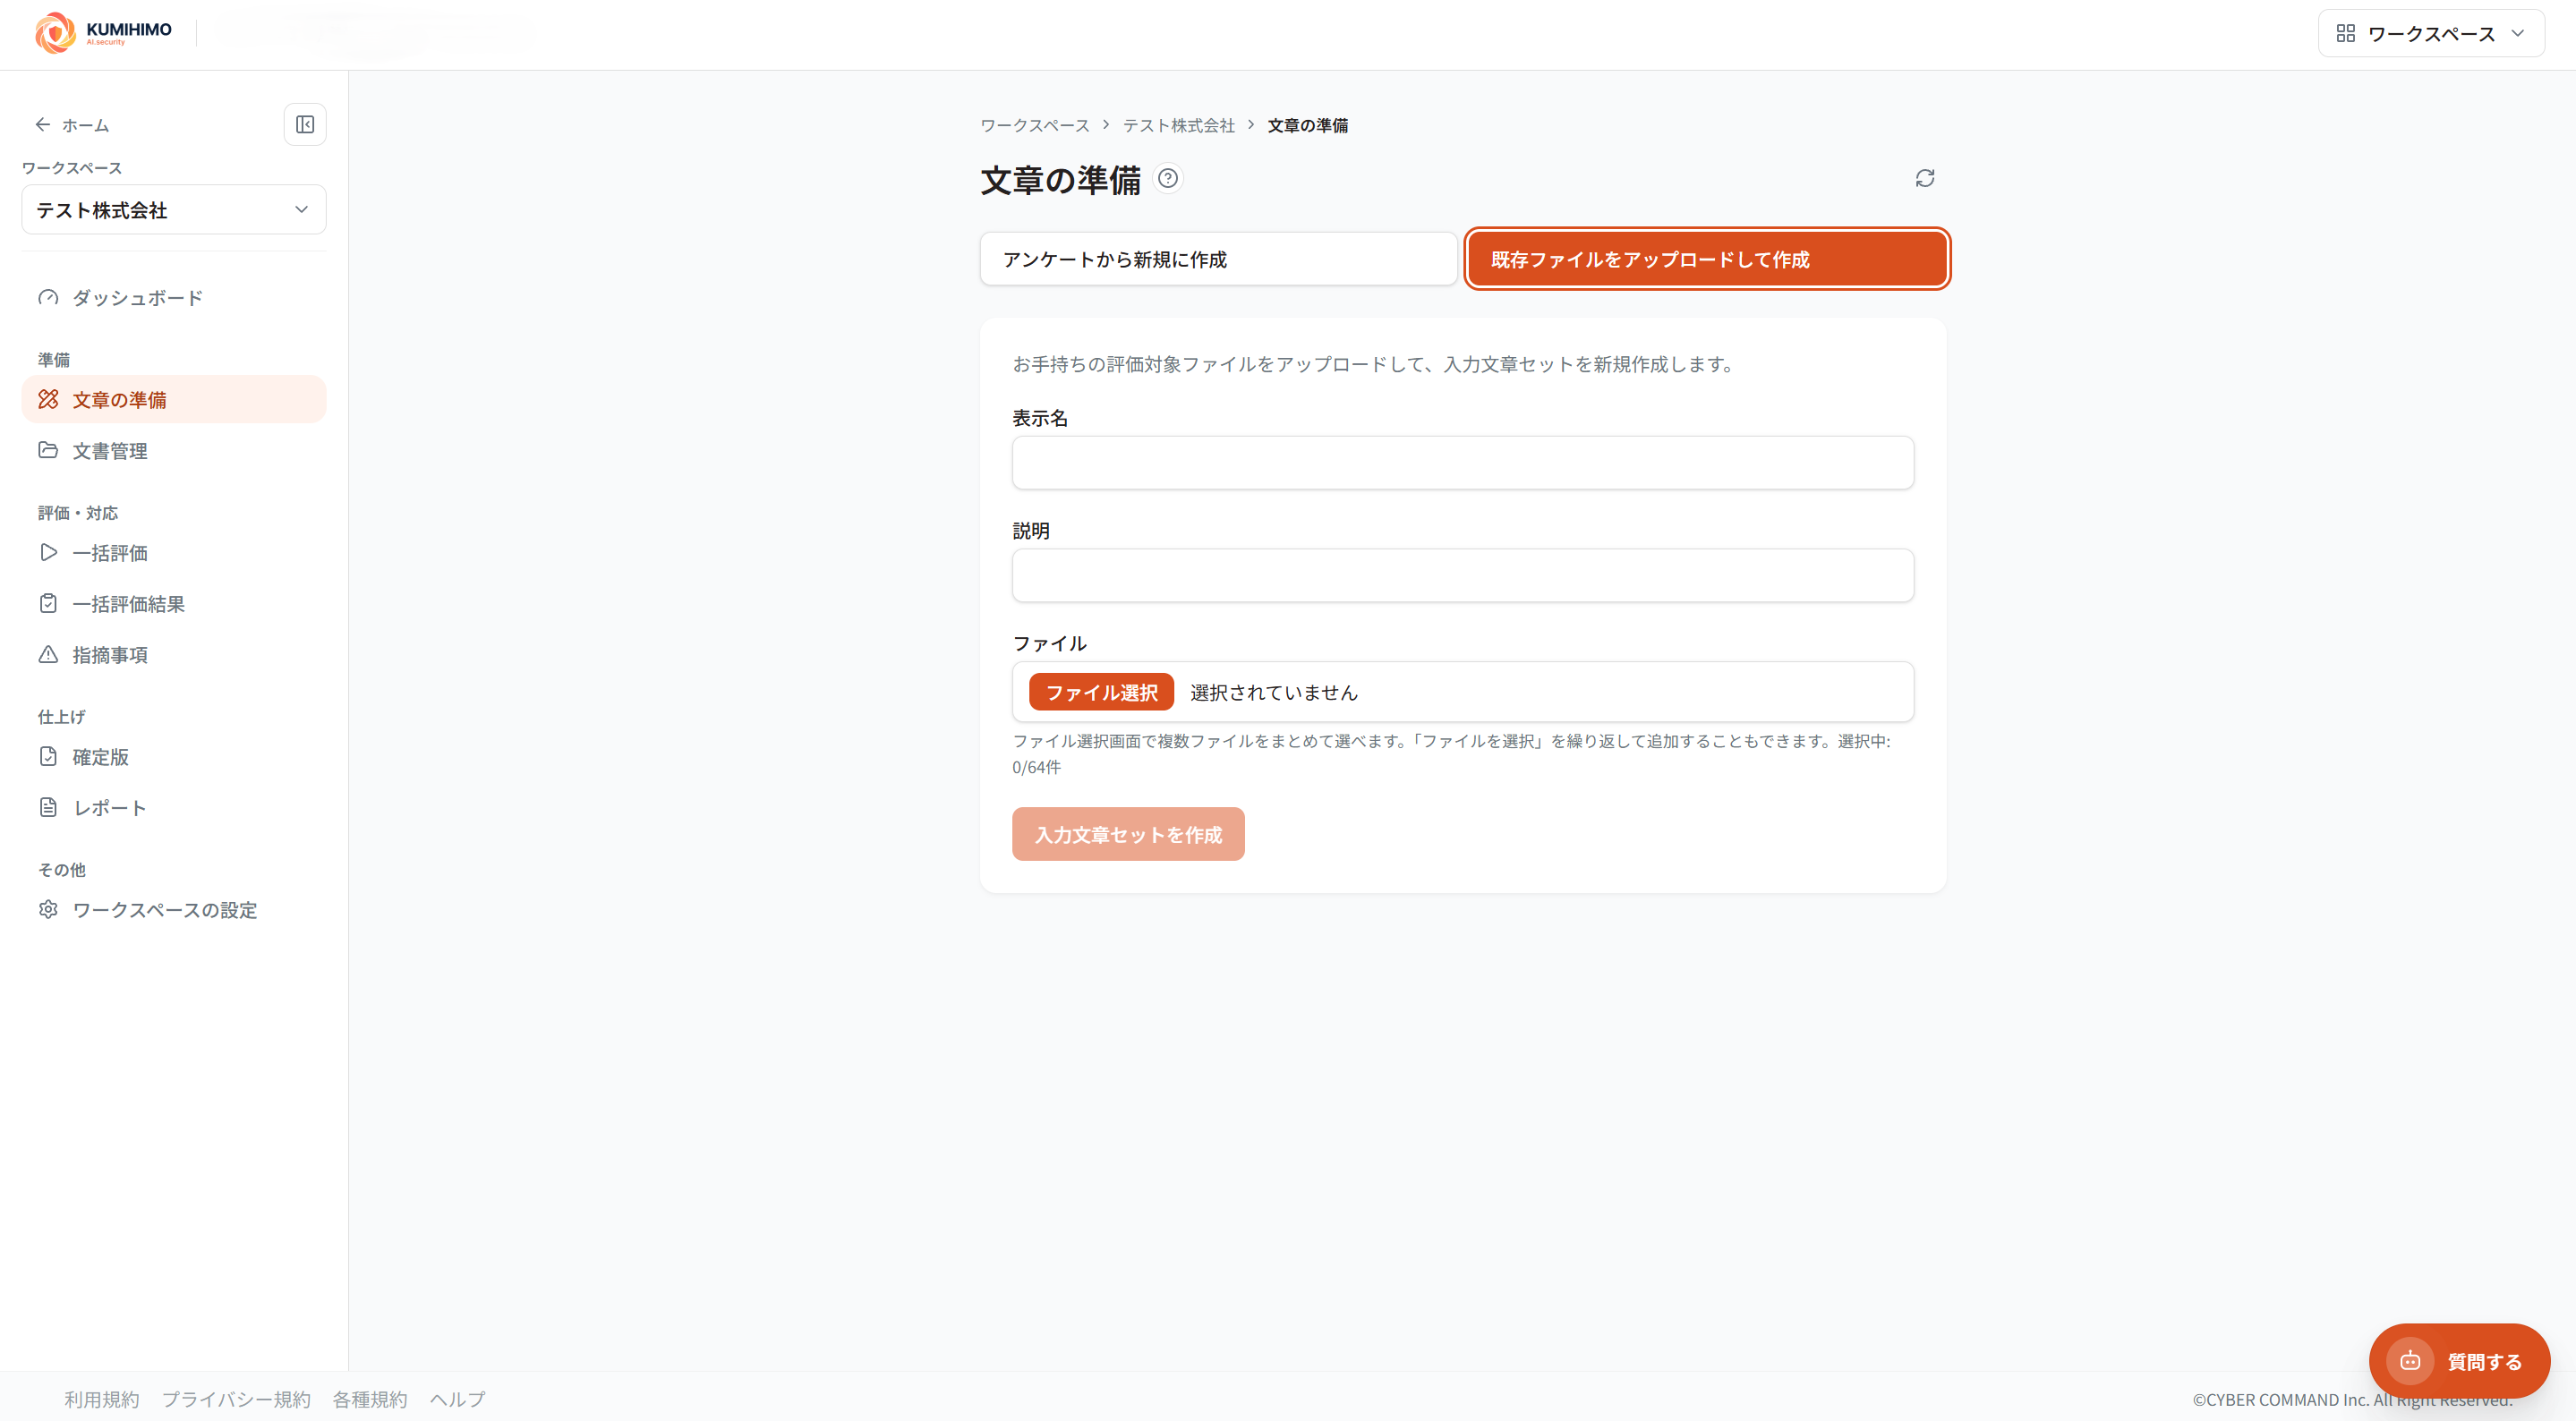Image resolution: width=2576 pixels, height=1421 pixels.
Task: Collapse the sidebar panel icon
Action: (305, 125)
